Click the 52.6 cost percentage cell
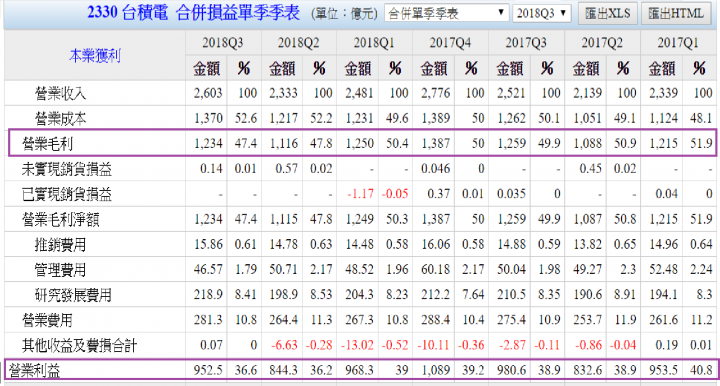Screen dimensions: 720x386 tap(246, 118)
